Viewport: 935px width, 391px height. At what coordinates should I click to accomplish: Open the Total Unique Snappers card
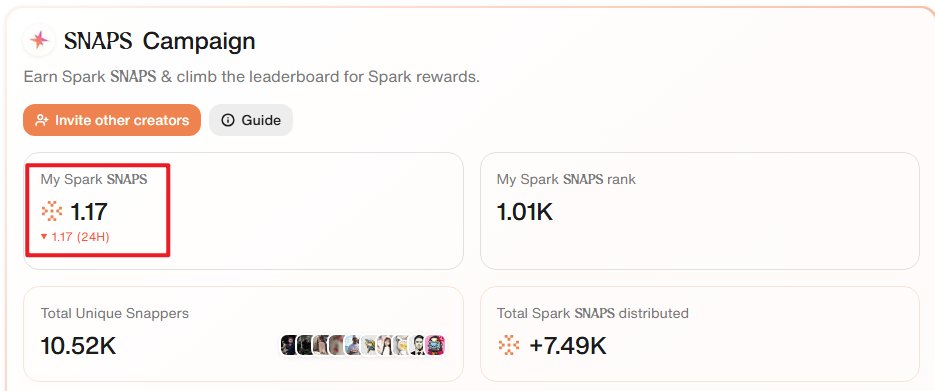pos(243,334)
